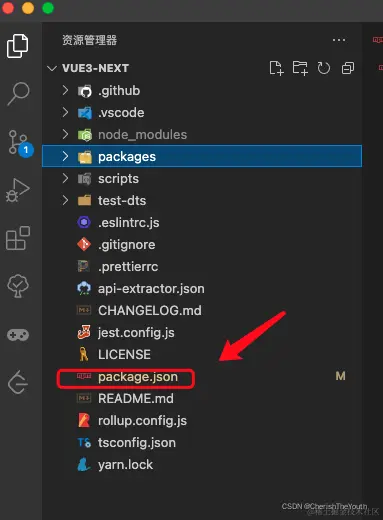This screenshot has height=520, width=383.
Task: Click the New Folder icon in explorer header
Action: 300,68
